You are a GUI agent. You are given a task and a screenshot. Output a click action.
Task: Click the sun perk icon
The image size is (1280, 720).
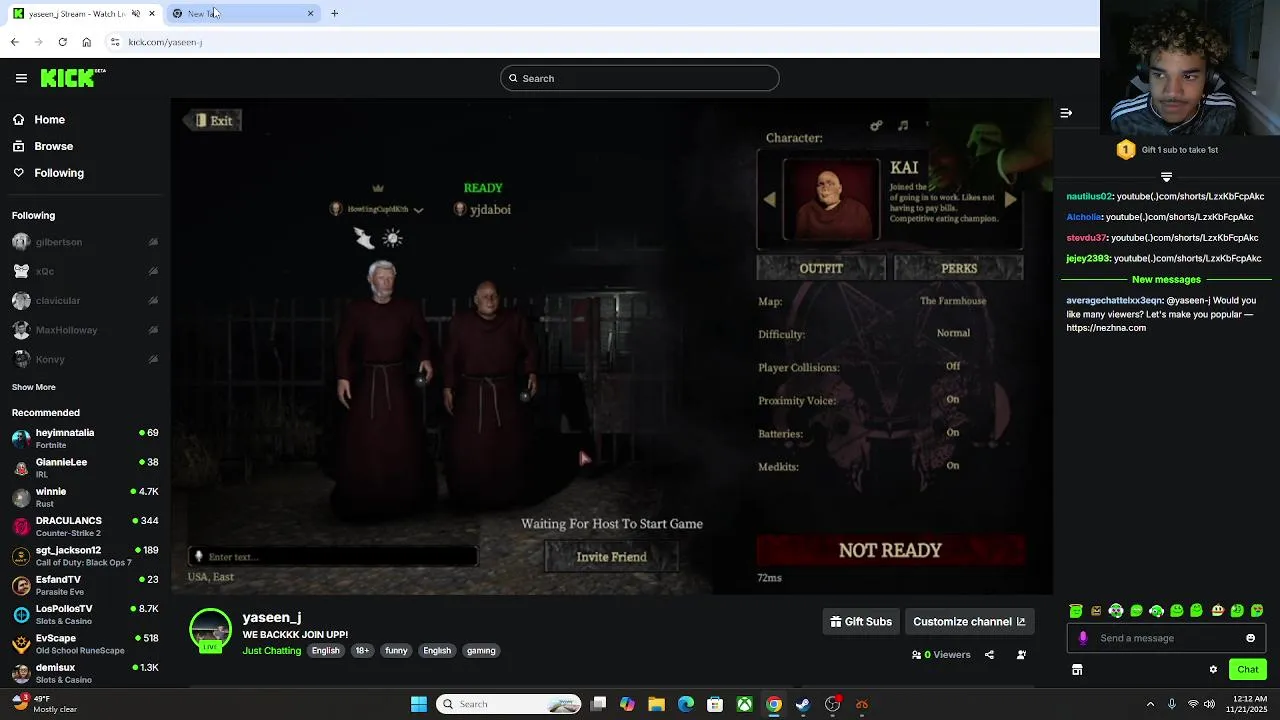click(392, 237)
